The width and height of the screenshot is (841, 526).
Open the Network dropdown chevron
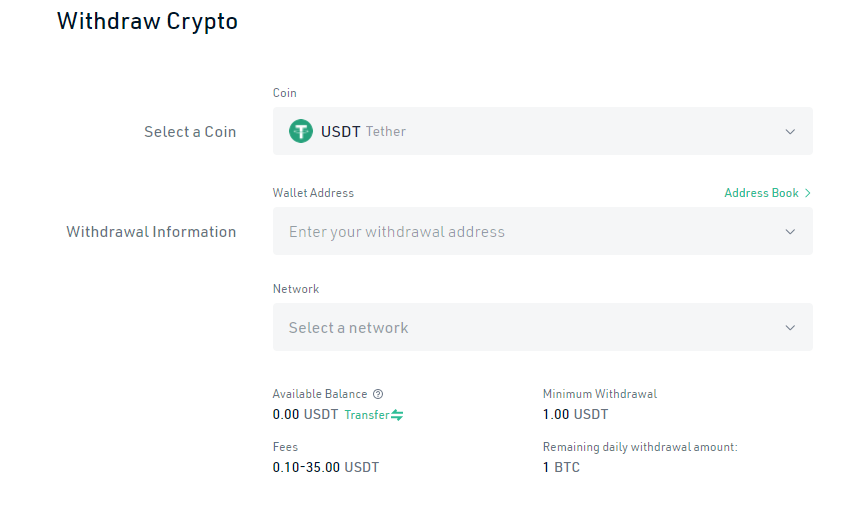click(790, 328)
